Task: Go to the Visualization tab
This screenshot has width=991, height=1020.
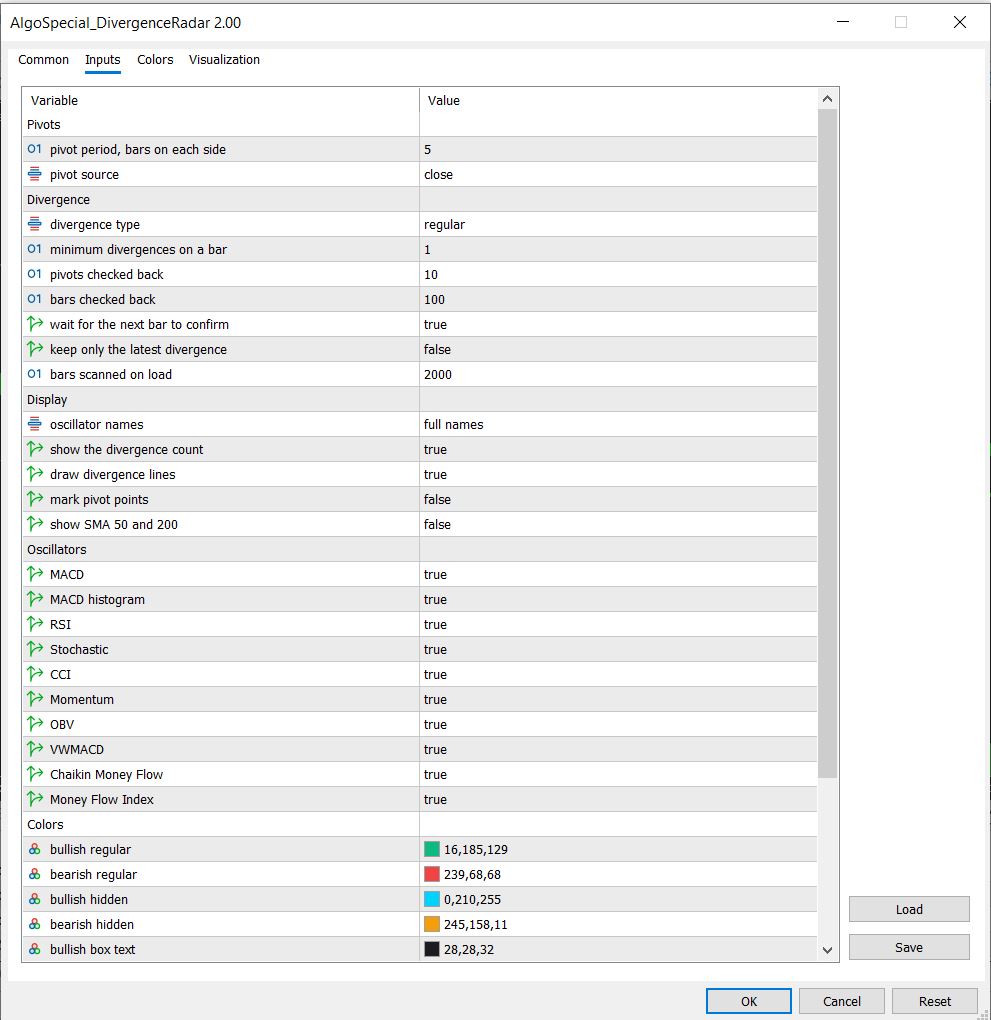Action: click(x=224, y=59)
